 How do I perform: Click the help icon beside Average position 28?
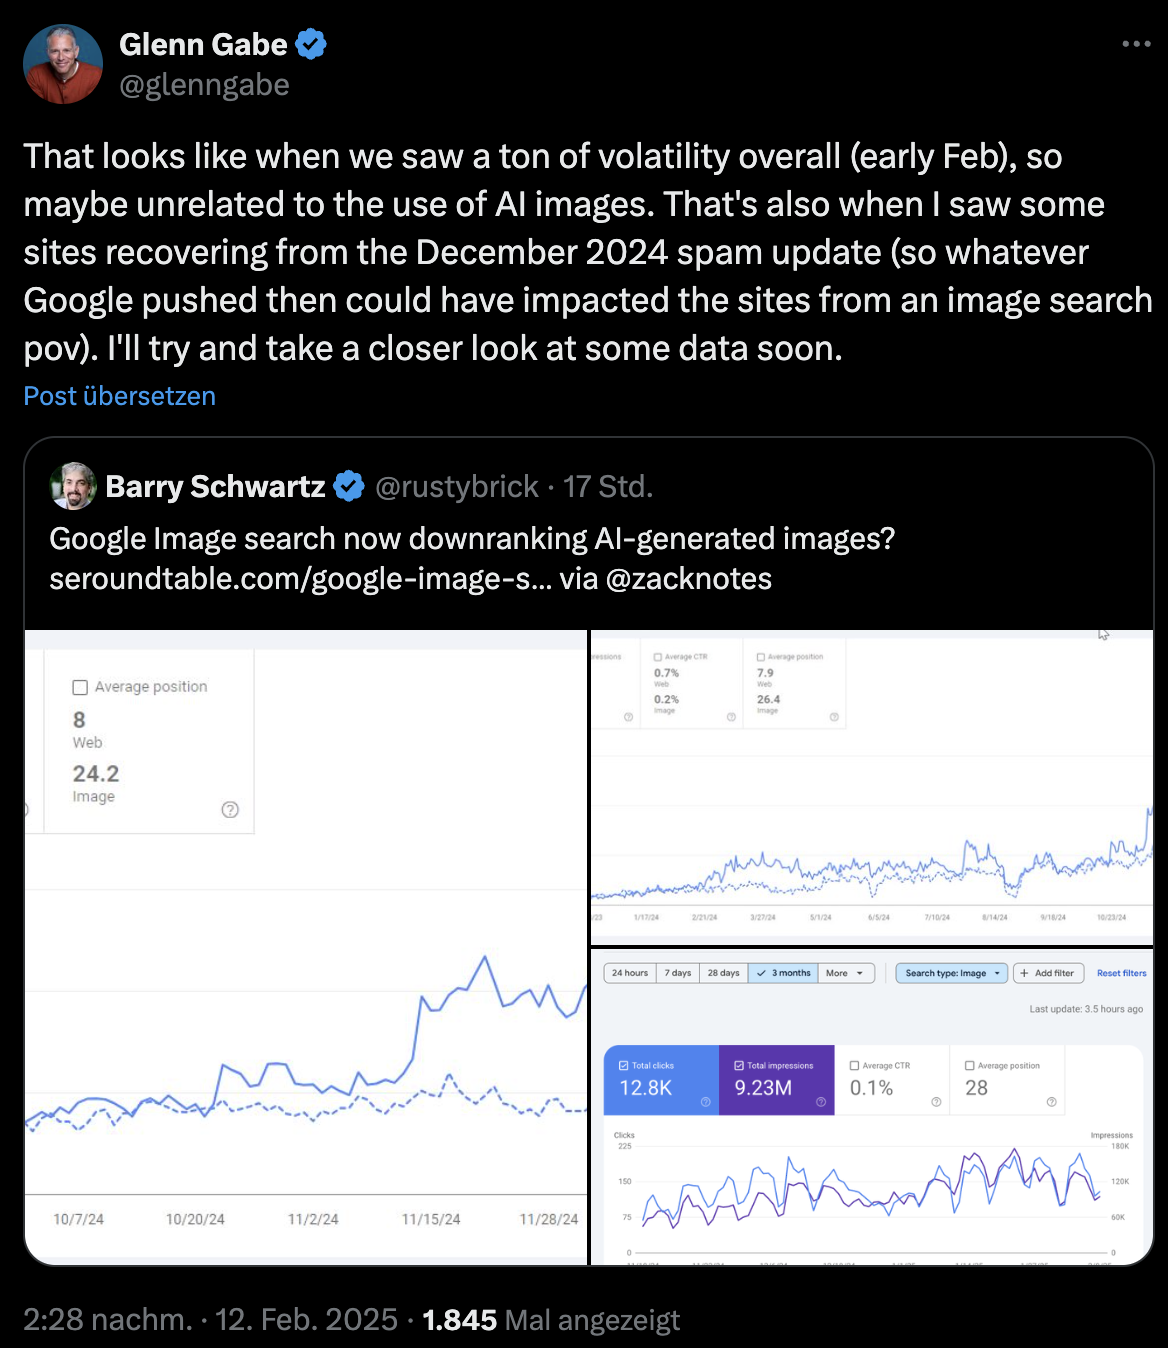click(x=1052, y=1101)
